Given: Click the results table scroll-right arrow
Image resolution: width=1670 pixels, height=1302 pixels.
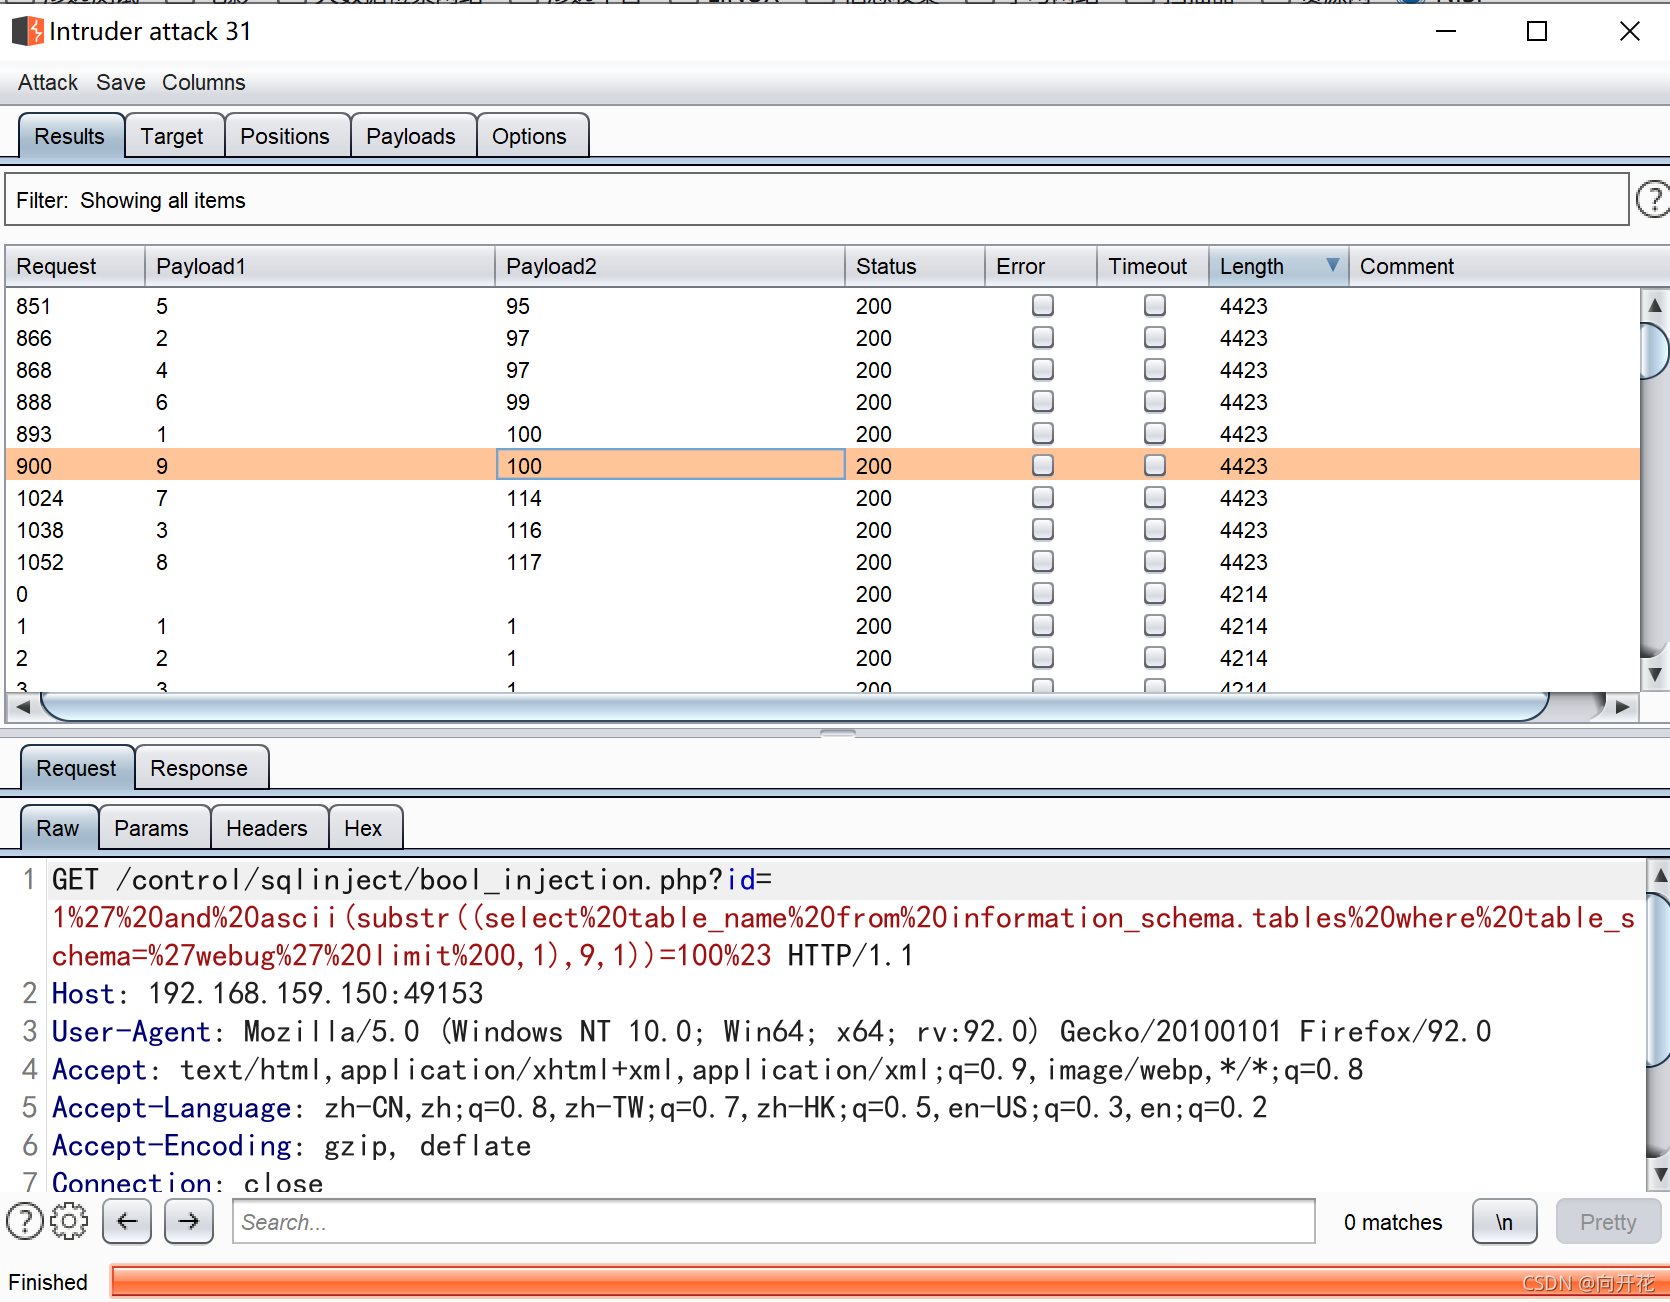Looking at the screenshot, I should [1623, 707].
